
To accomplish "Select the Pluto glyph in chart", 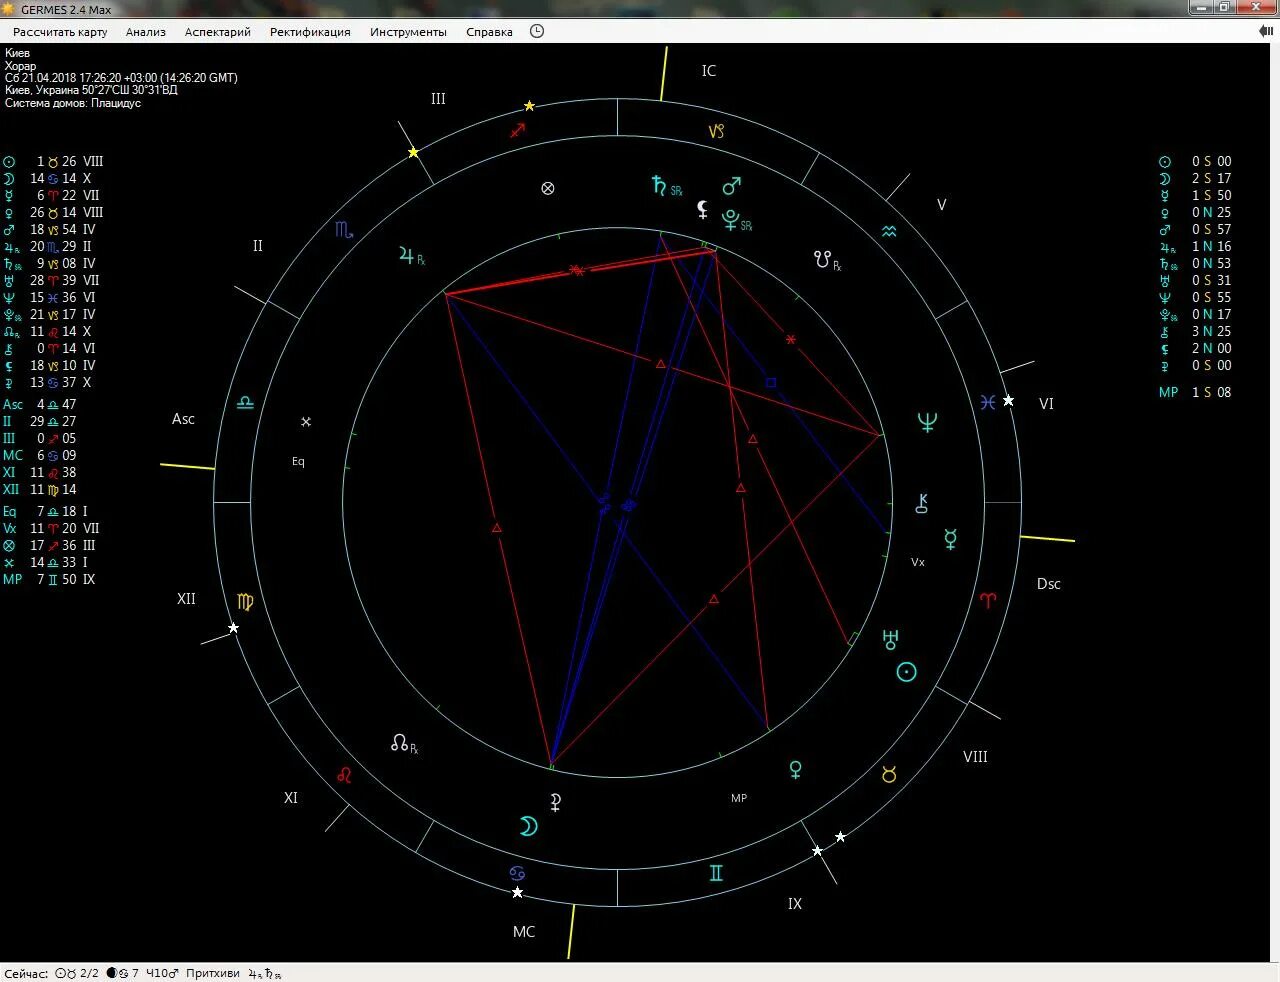I will (731, 220).
